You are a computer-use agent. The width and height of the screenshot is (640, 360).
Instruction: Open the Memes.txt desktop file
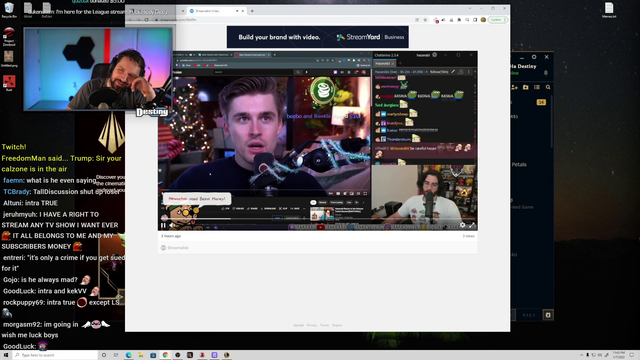(x=609, y=10)
